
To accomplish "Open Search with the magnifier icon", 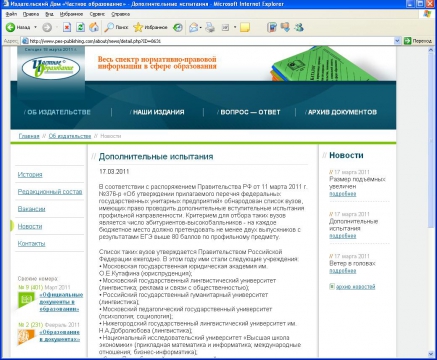I will pos(116,27).
